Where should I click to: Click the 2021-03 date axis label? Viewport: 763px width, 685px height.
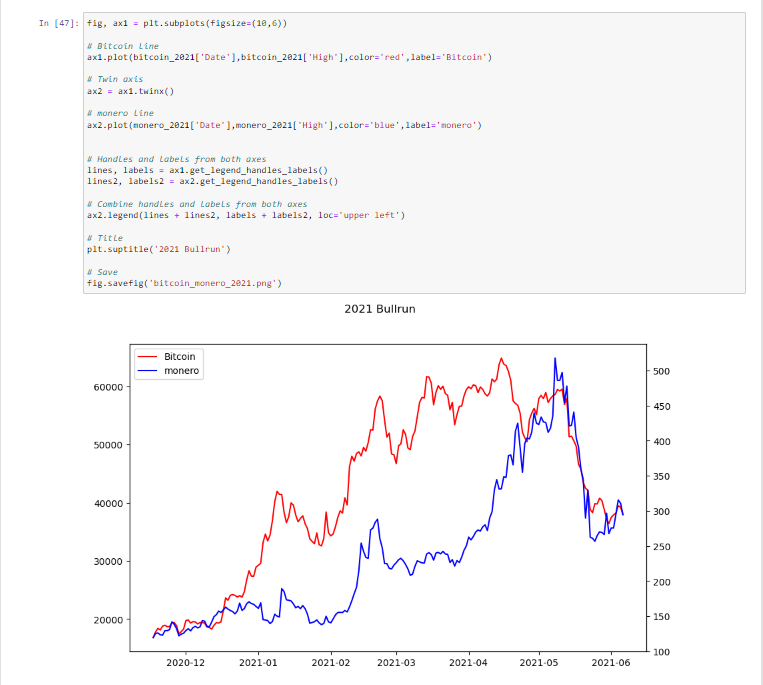(x=396, y=663)
